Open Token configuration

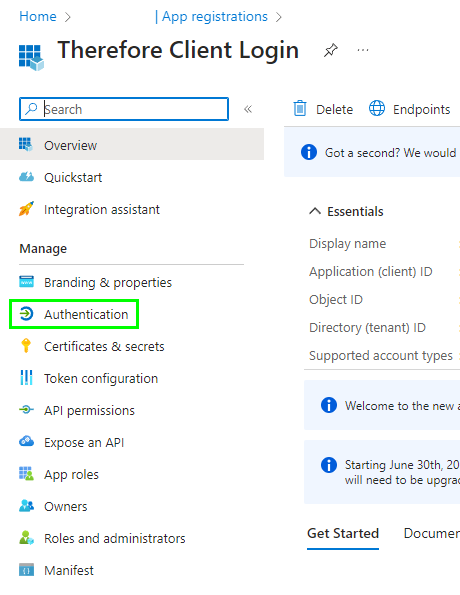click(x=101, y=379)
